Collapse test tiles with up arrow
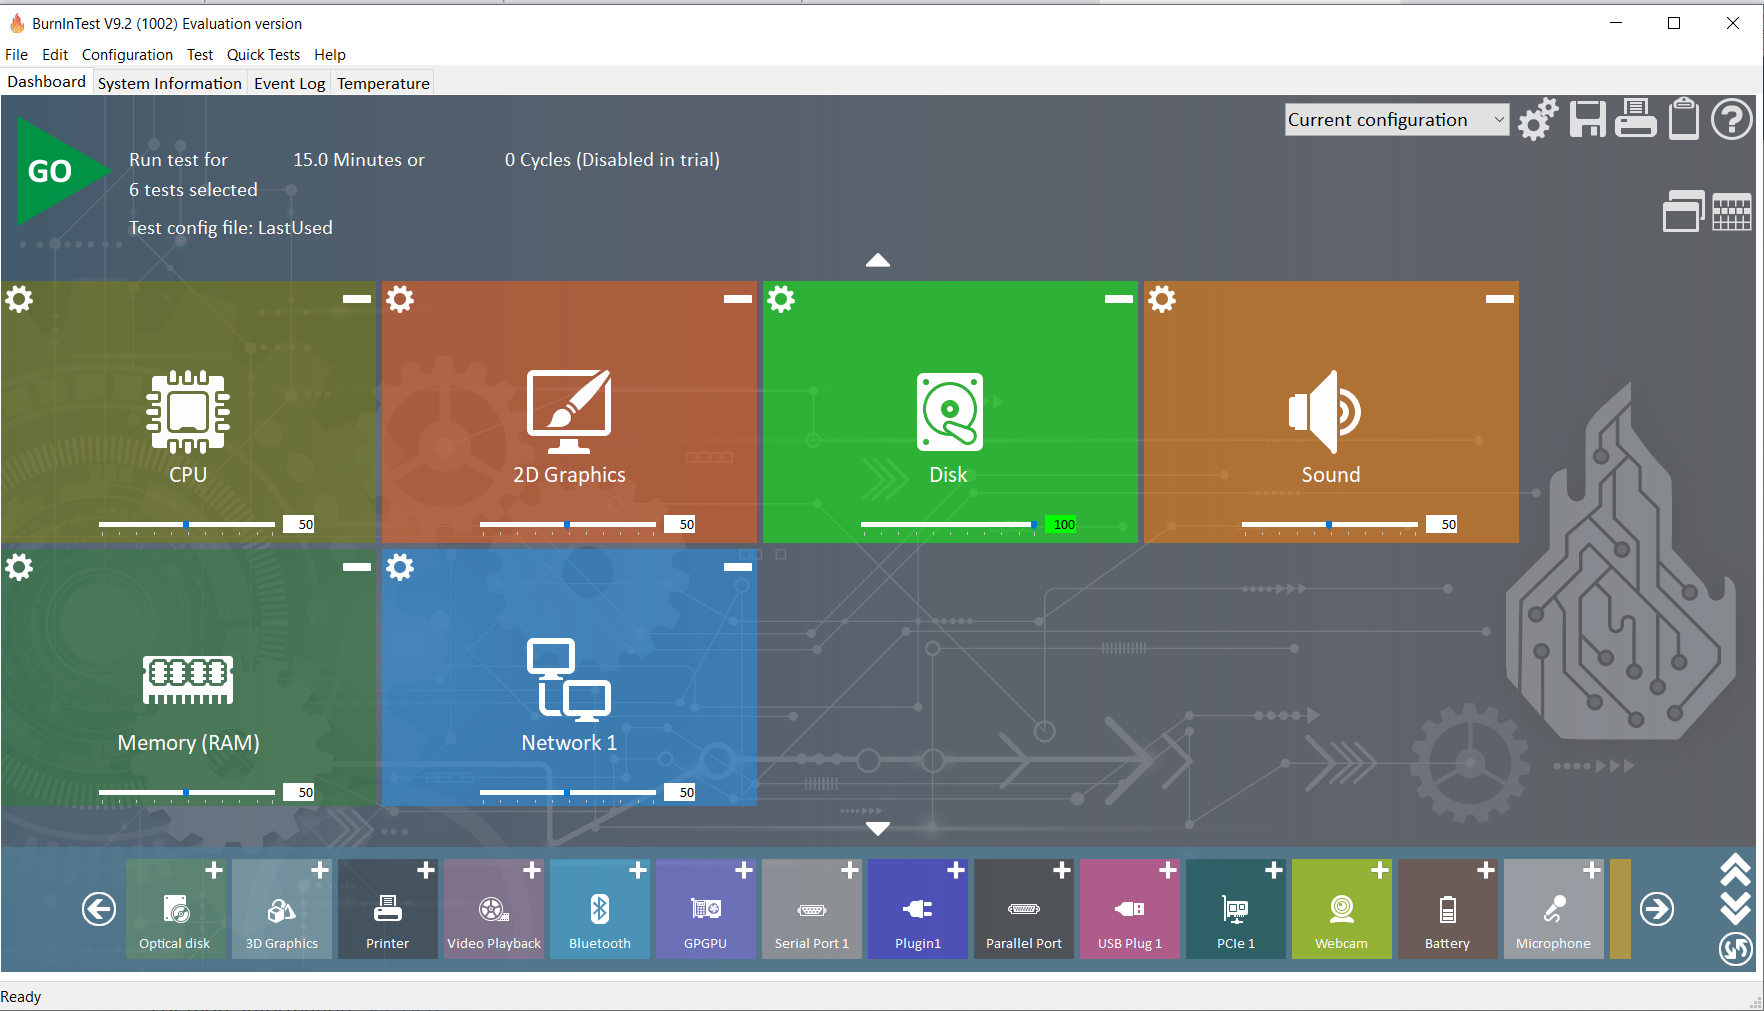The image size is (1764, 1011). point(878,260)
